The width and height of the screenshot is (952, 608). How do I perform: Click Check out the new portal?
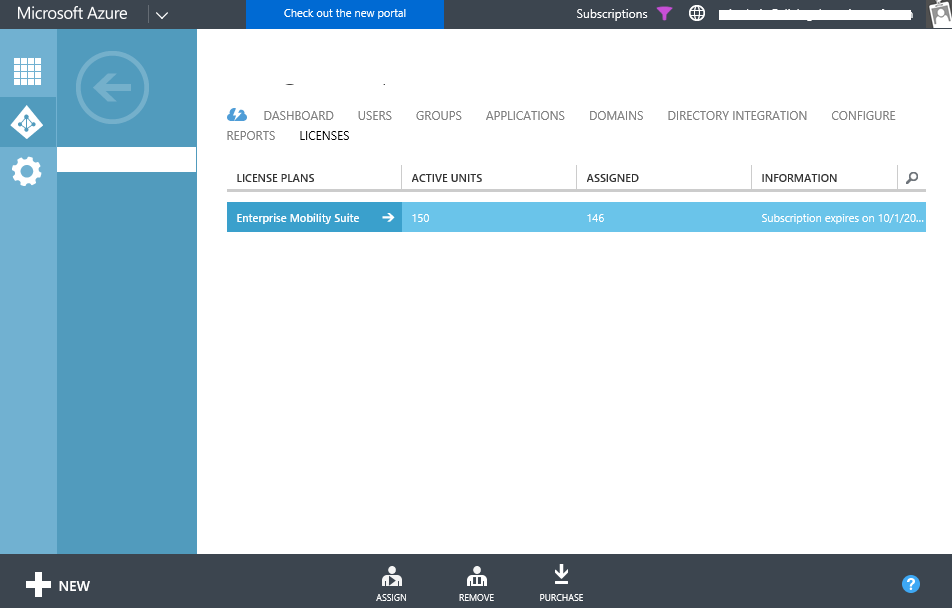pos(345,14)
